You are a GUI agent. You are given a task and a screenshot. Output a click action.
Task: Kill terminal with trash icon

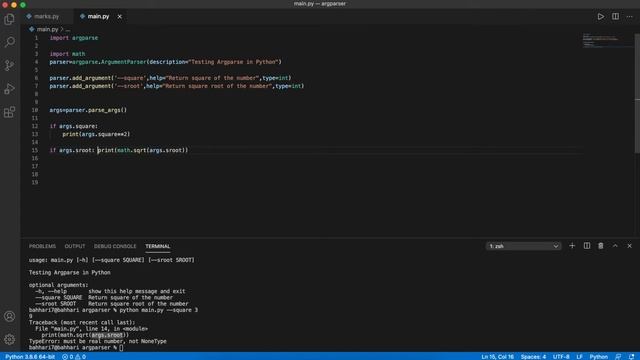[600, 246]
